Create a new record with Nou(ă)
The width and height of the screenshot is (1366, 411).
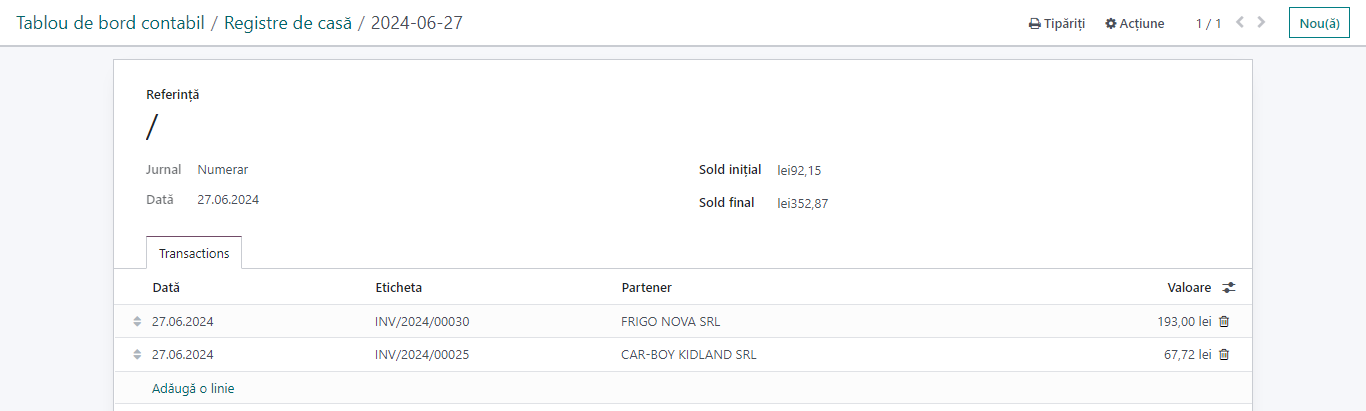pos(1319,23)
